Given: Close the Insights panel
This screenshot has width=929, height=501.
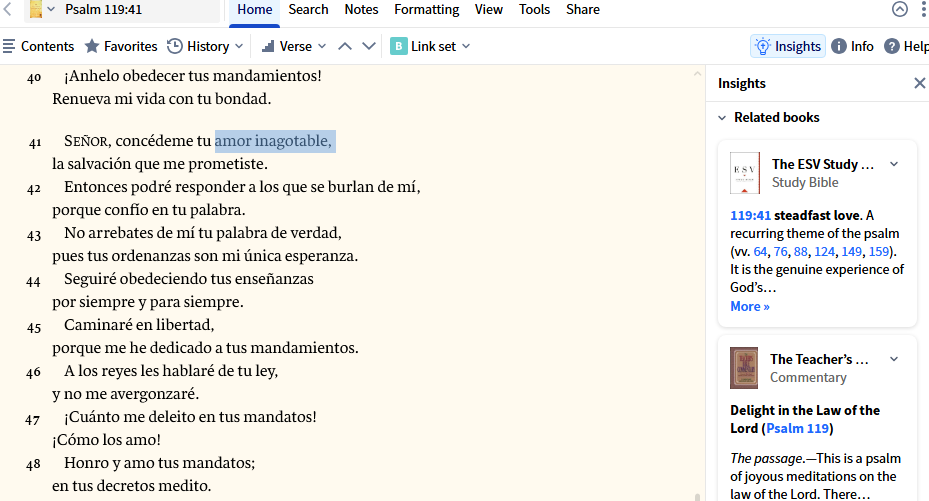Looking at the screenshot, I should click(919, 83).
